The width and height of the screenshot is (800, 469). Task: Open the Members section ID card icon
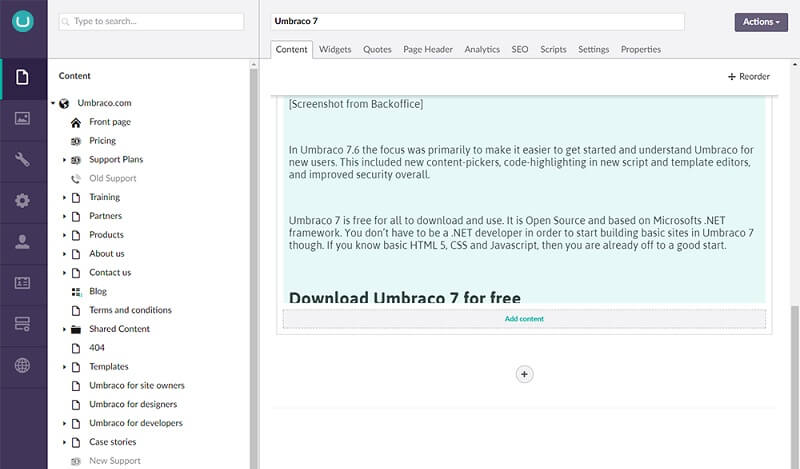22,283
